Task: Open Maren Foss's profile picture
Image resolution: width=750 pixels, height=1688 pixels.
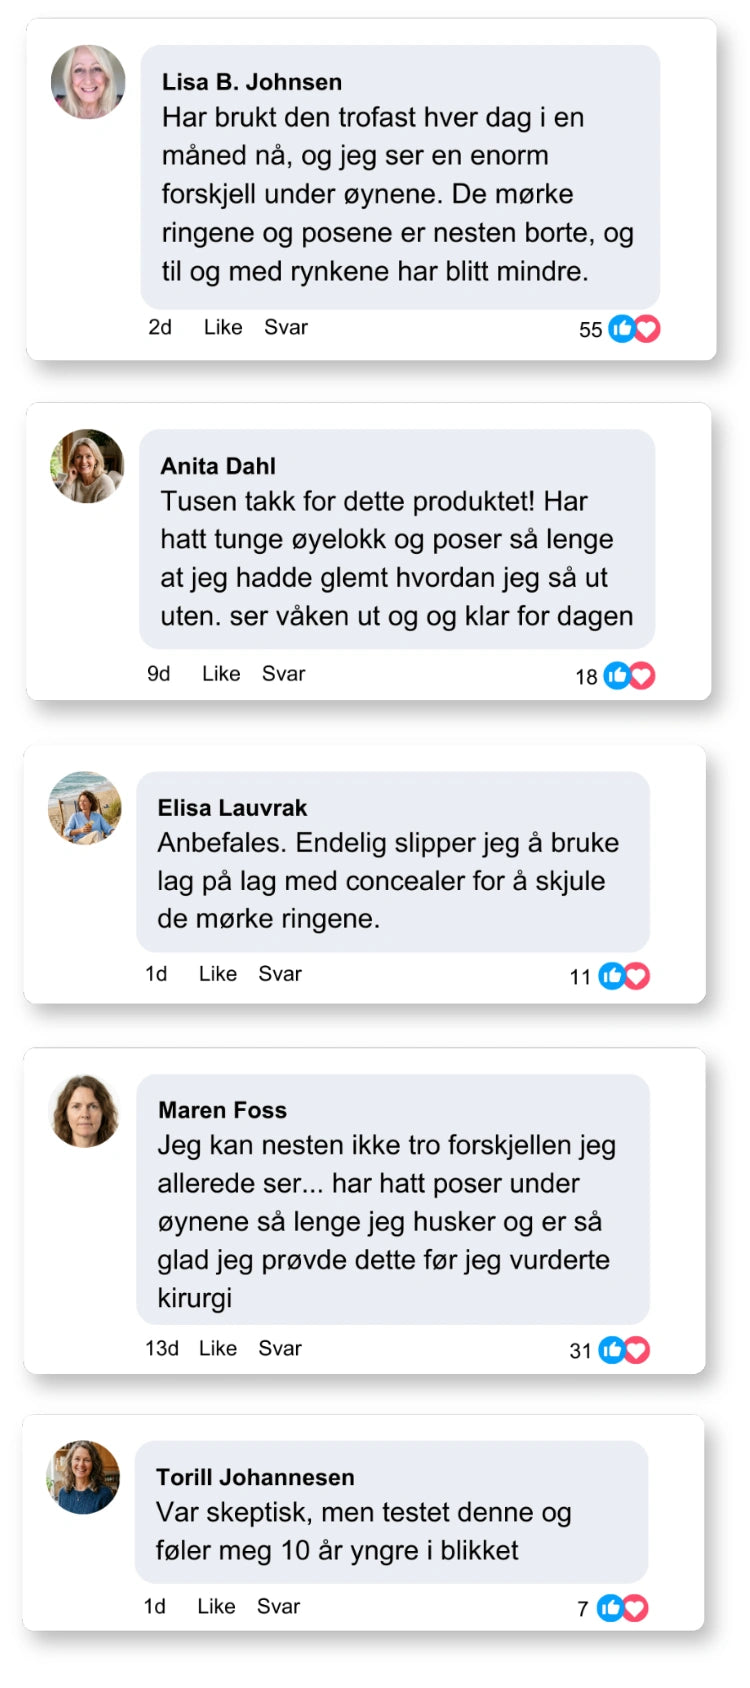Action: [85, 1111]
